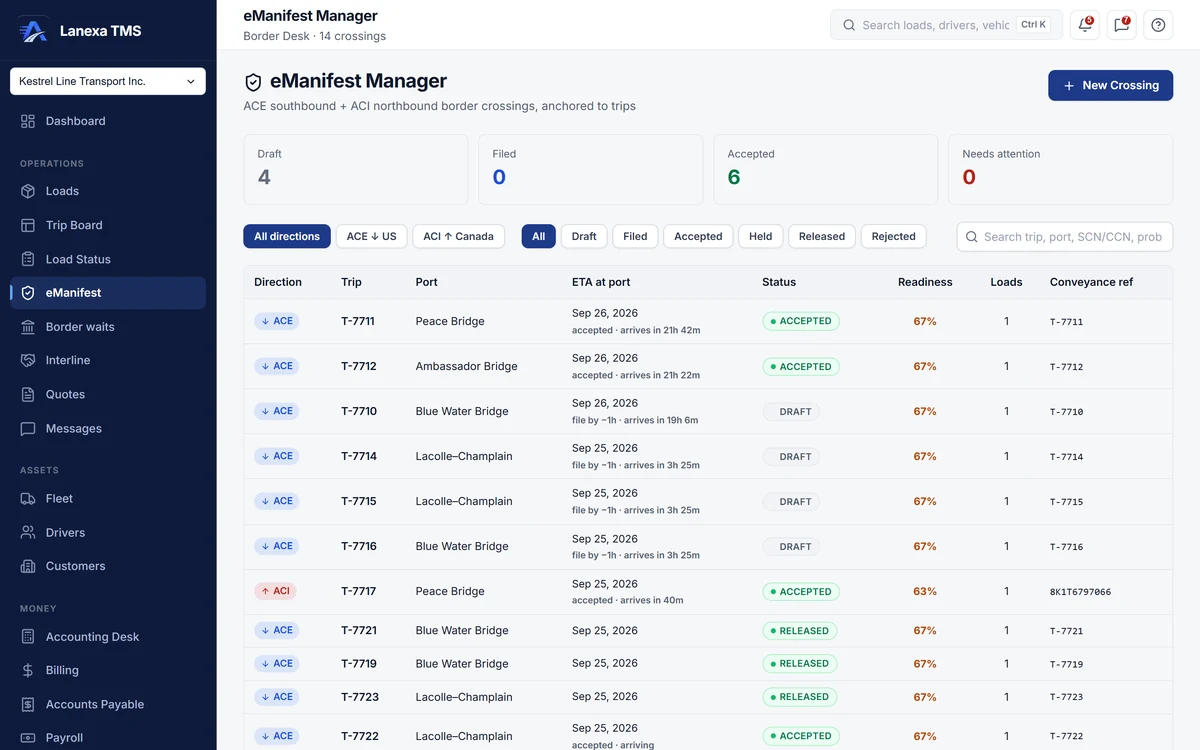Filter crossings by Rejected status
This screenshot has width=1200, height=750.
coord(893,236)
